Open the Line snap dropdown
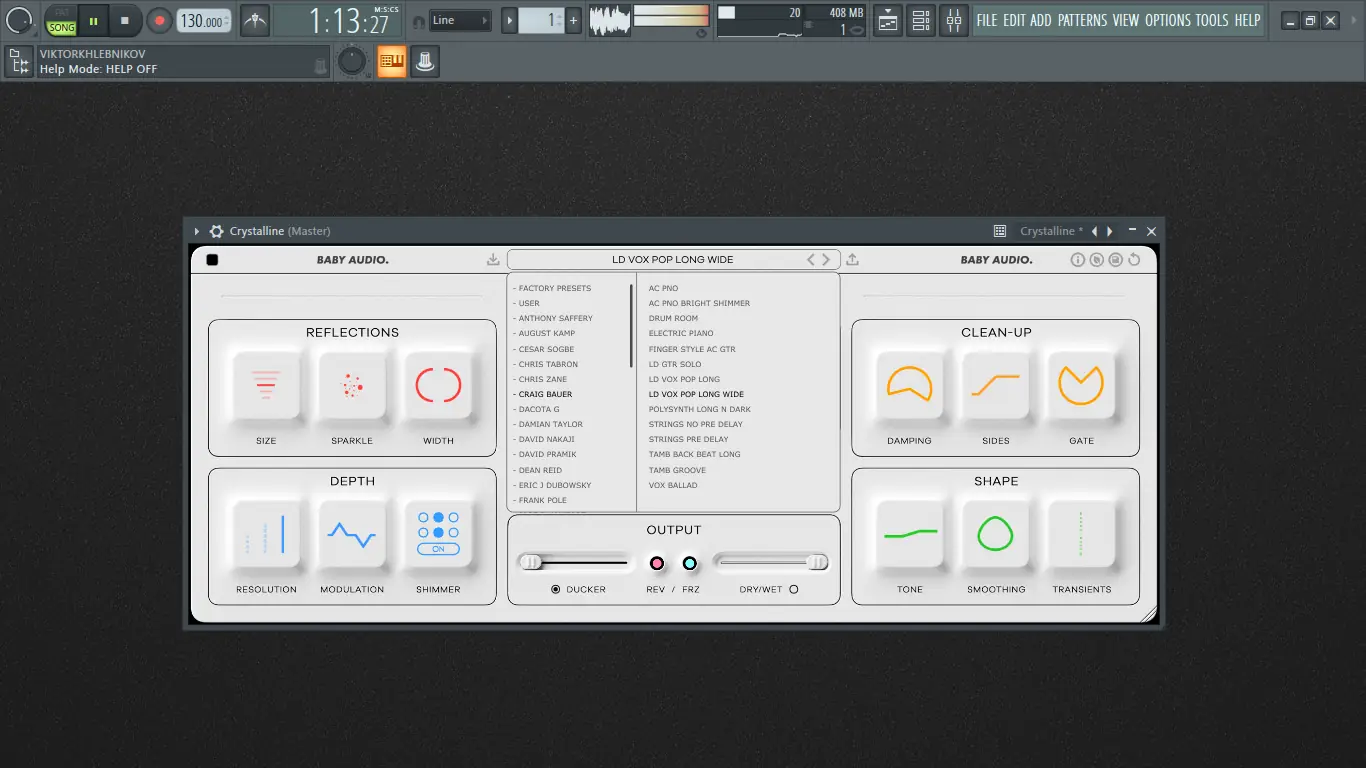Viewport: 1366px width, 768px height. coord(461,20)
